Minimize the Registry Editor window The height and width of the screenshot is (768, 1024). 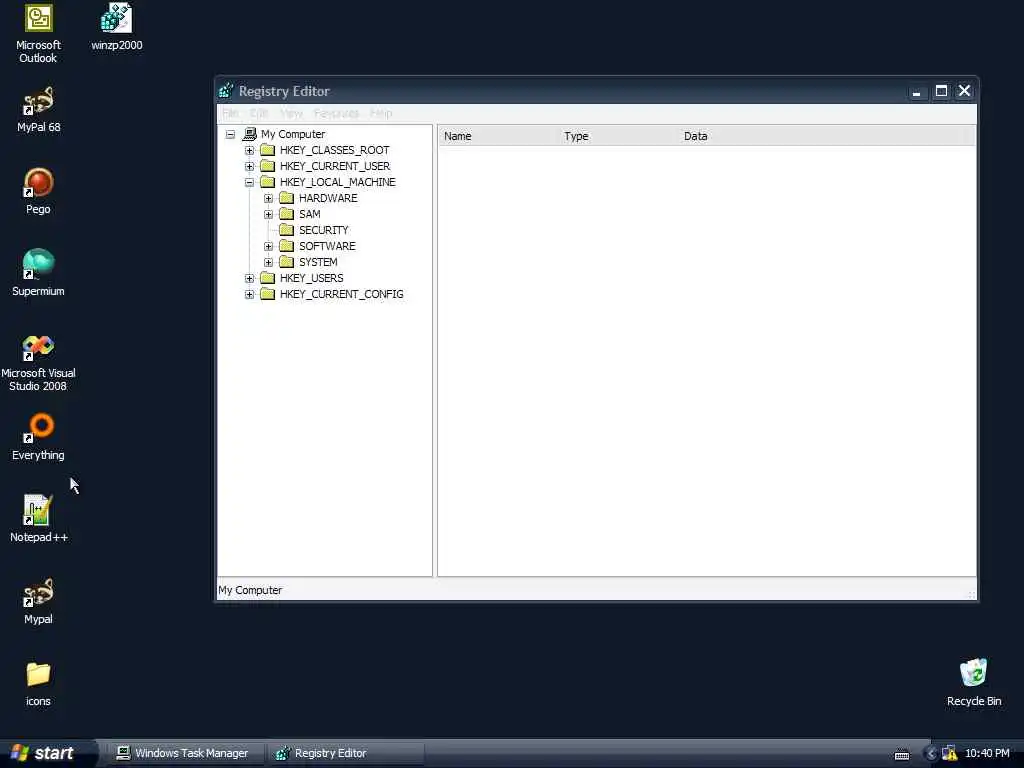coord(916,91)
